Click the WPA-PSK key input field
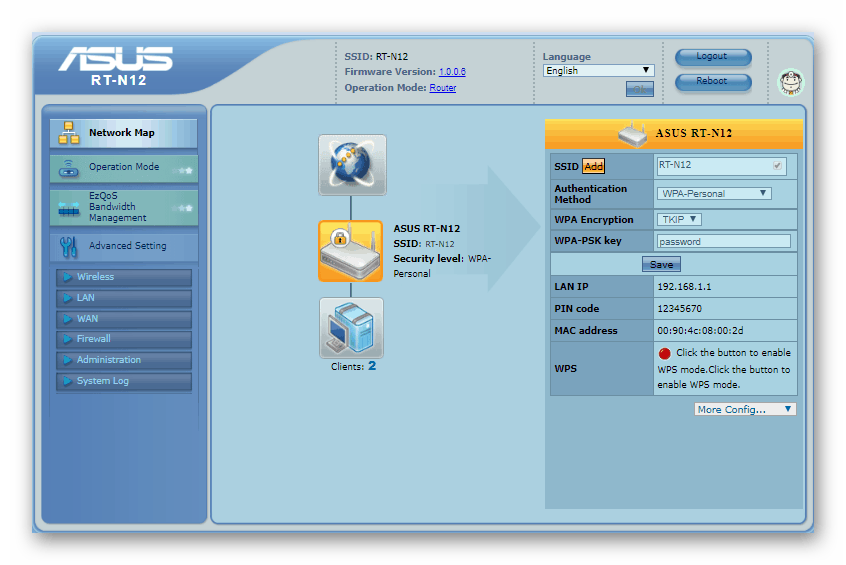Screen dimensions: 846x565 pos(723,242)
